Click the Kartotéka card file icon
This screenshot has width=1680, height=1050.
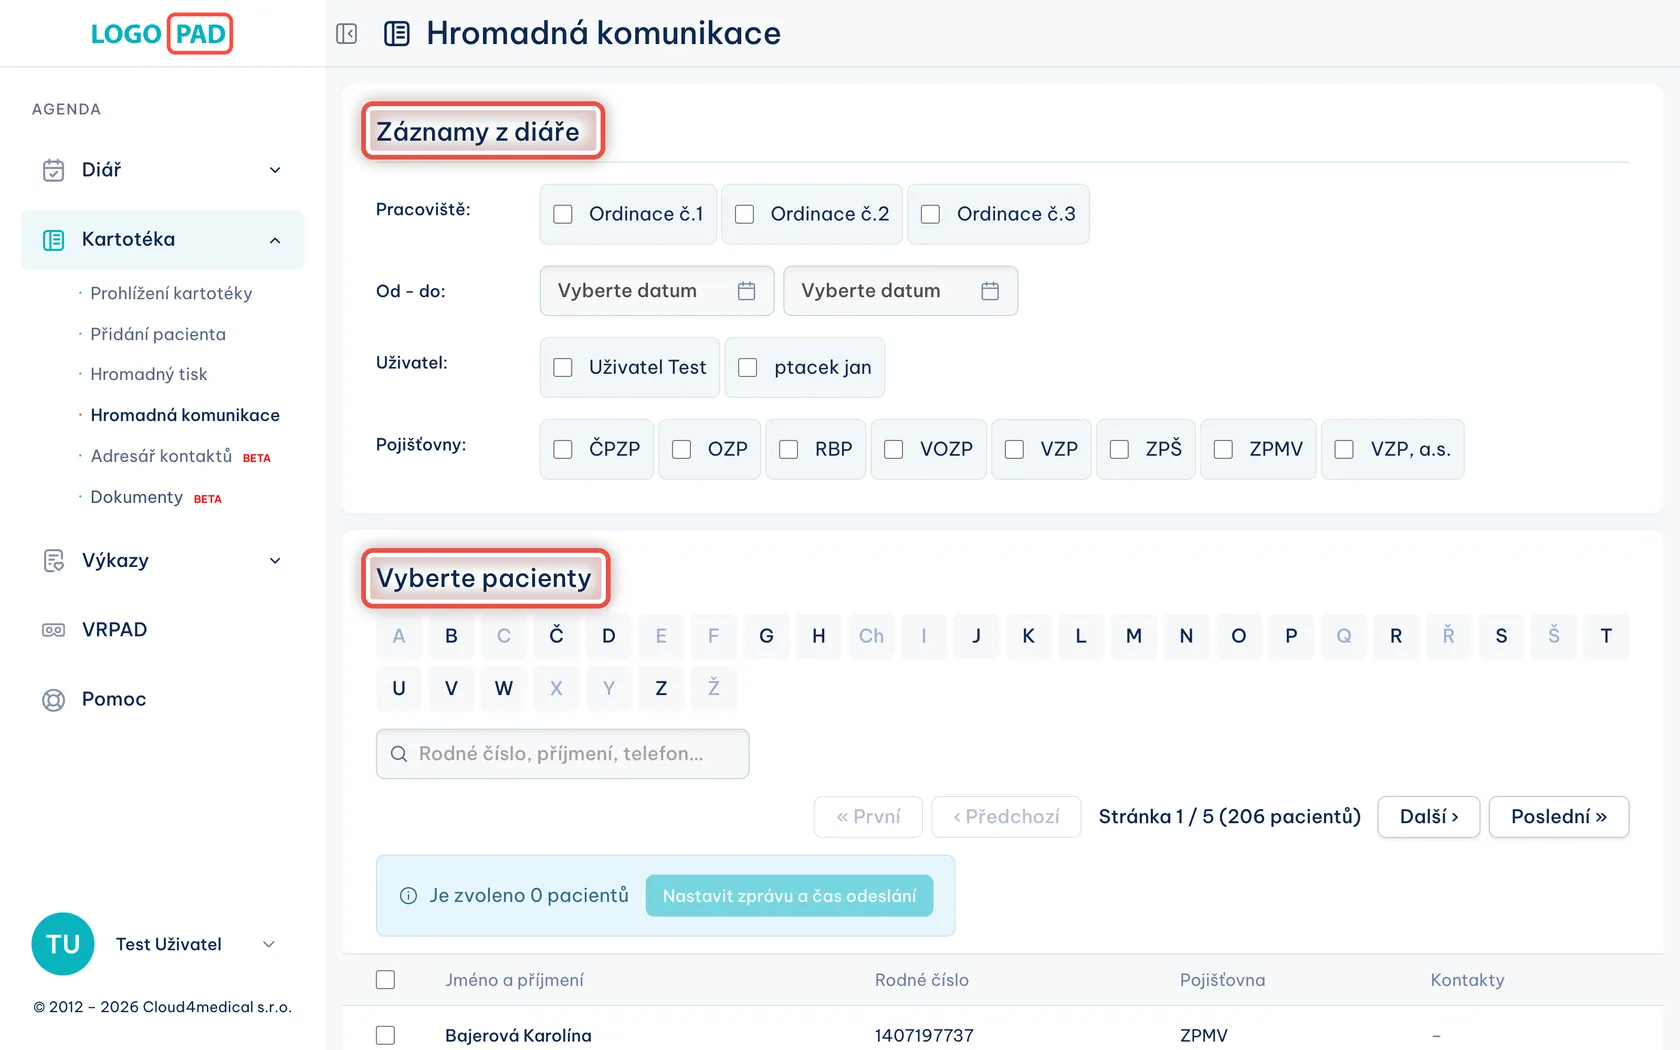(53, 240)
